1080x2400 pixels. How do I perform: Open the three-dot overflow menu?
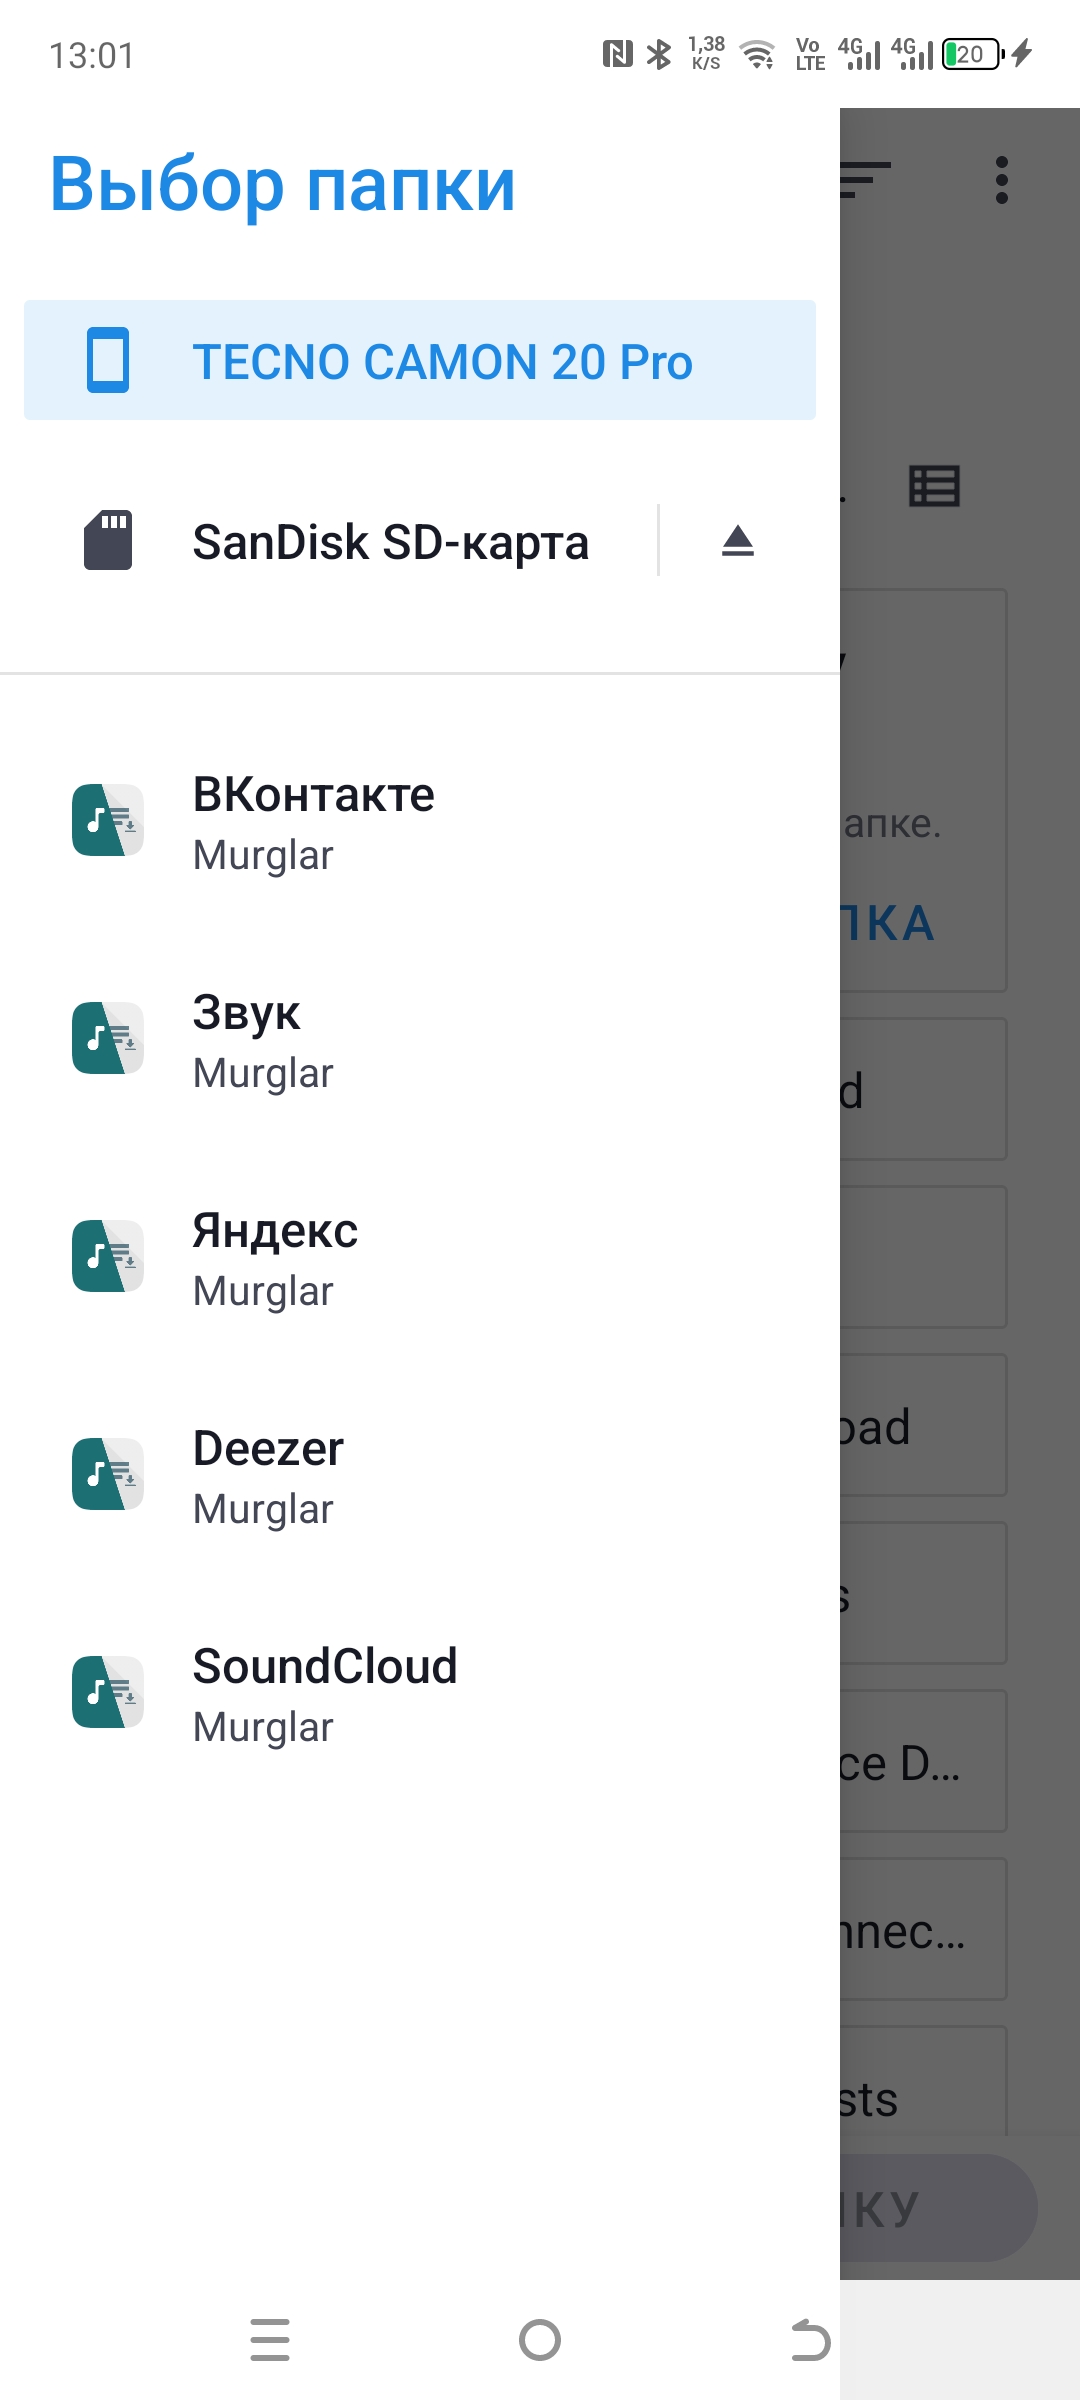pyautogui.click(x=1002, y=181)
